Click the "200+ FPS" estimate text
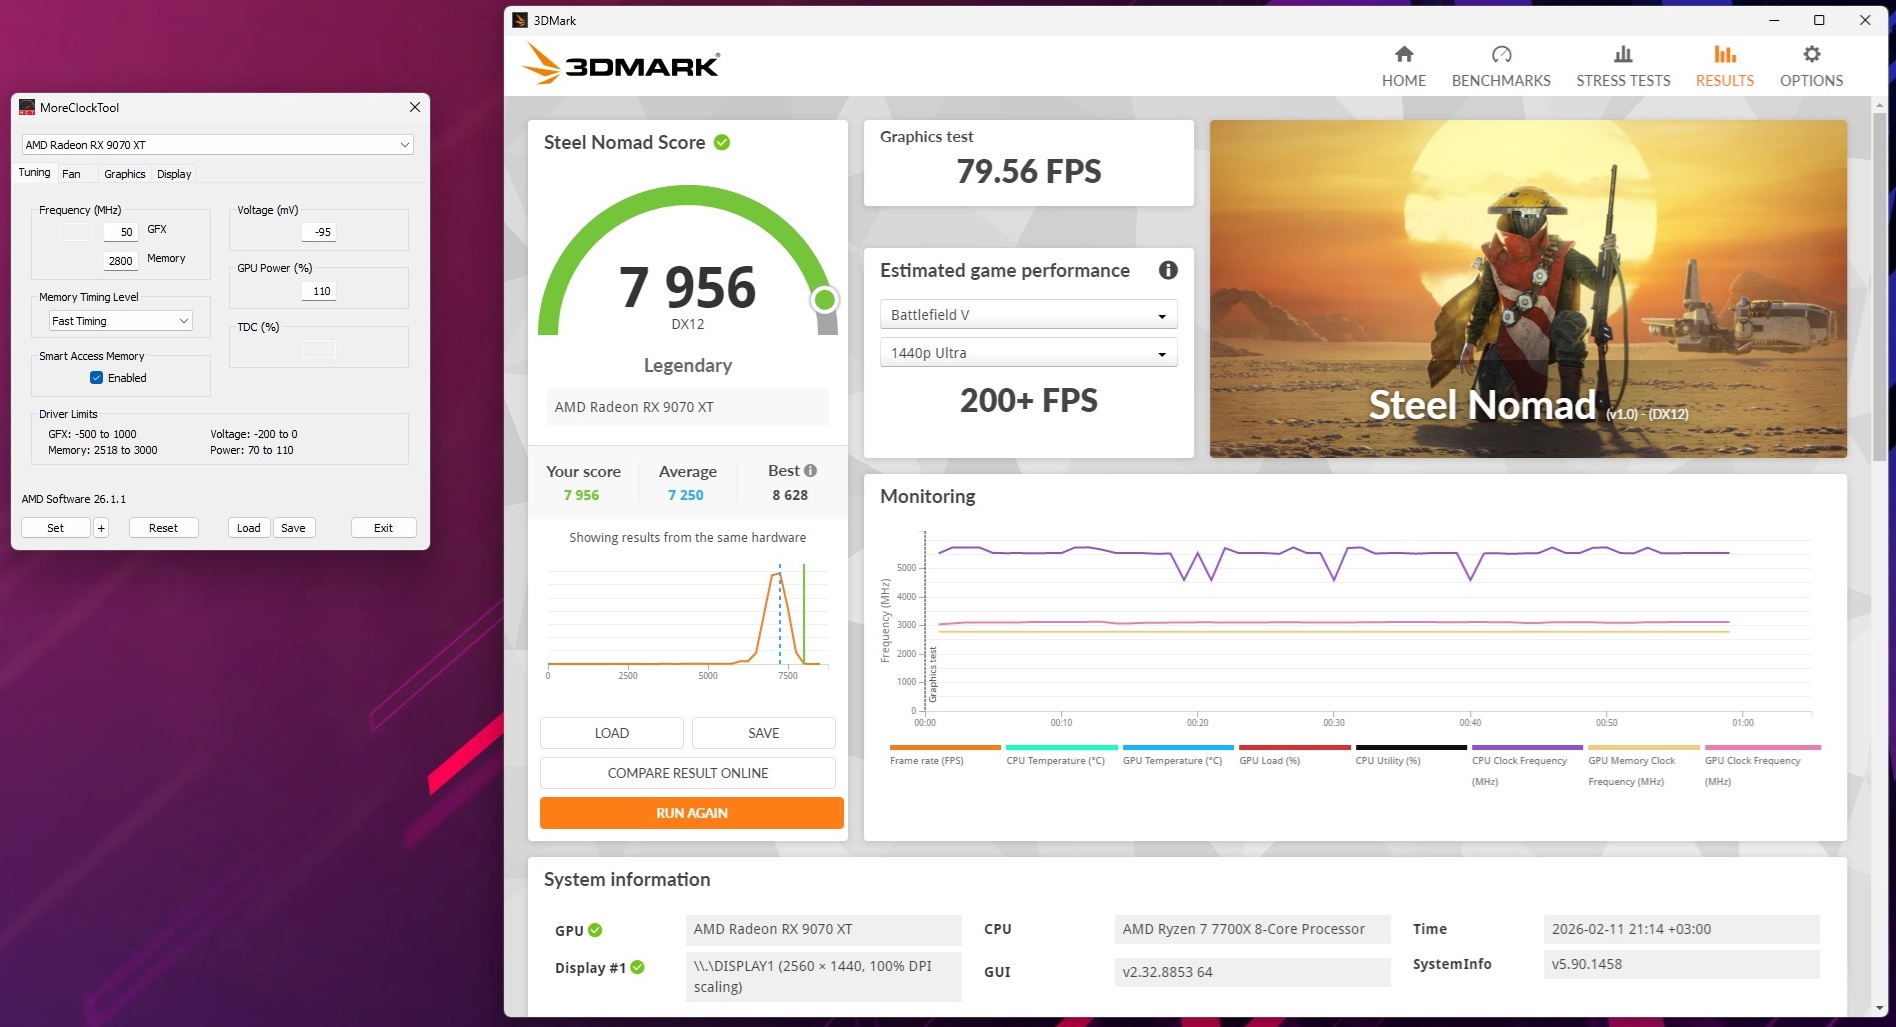The width and height of the screenshot is (1896, 1027). (1029, 401)
